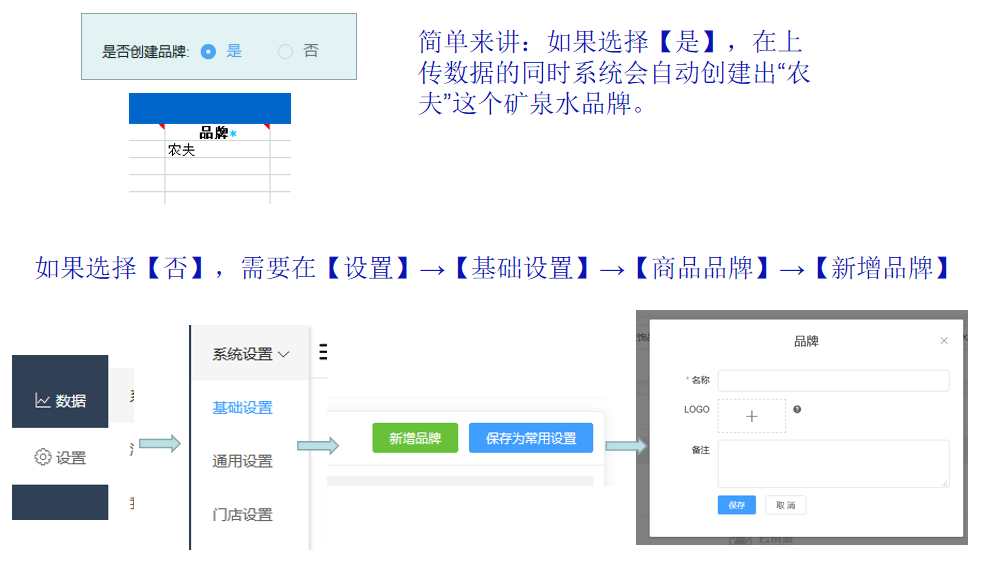The image size is (993, 568).
Task: Close the 品牌 dialog with the X
Action: 944,341
